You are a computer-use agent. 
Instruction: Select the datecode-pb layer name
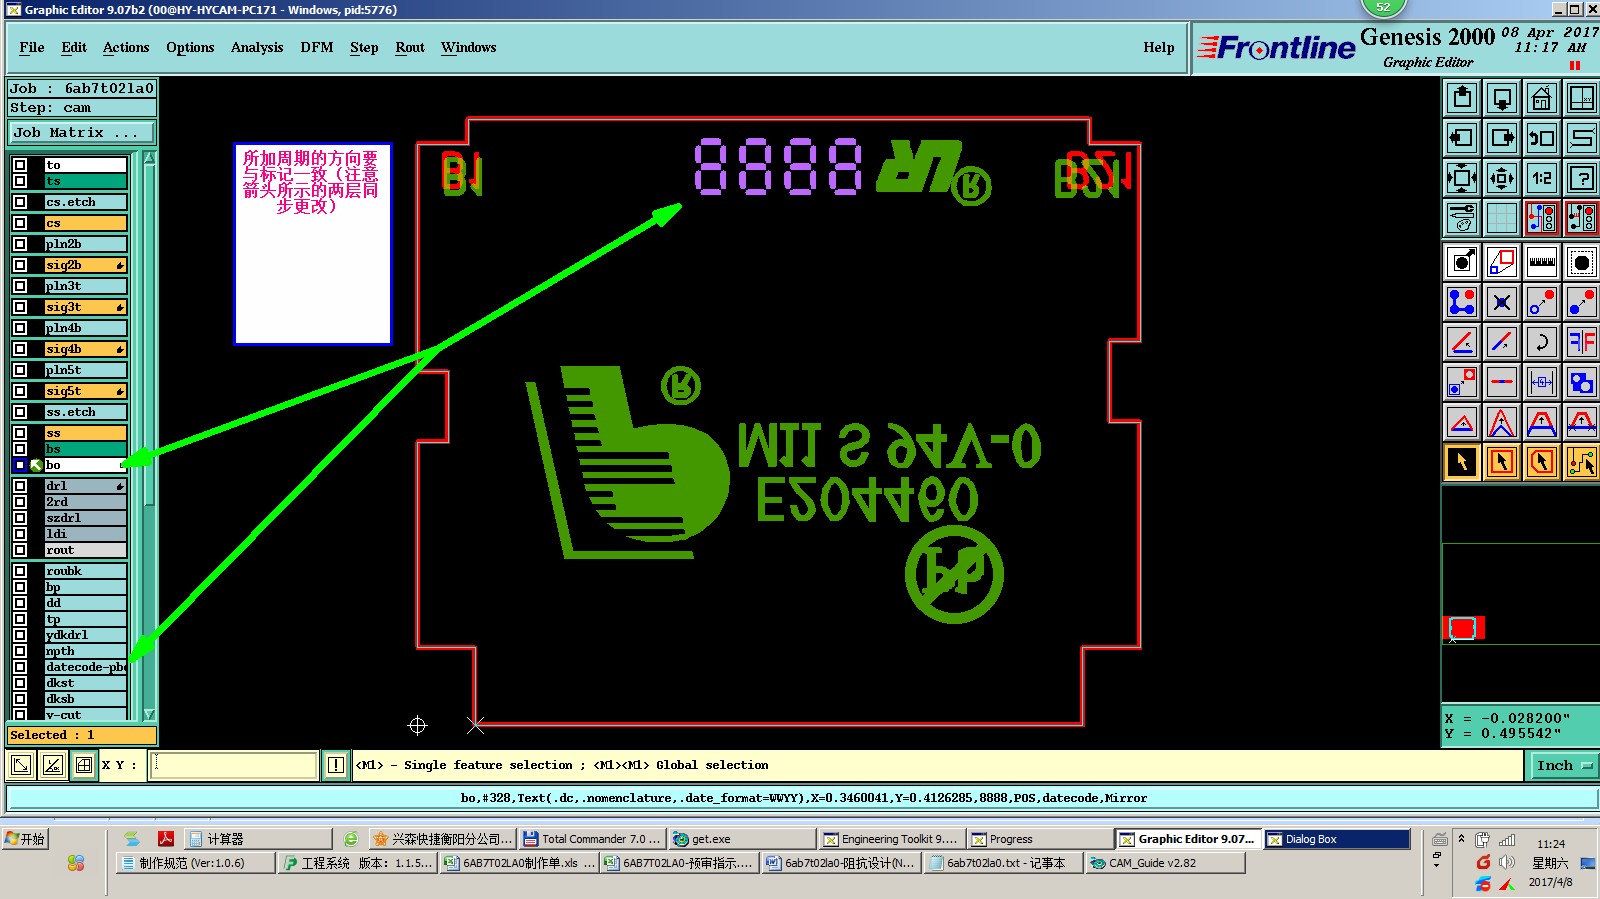(x=85, y=667)
